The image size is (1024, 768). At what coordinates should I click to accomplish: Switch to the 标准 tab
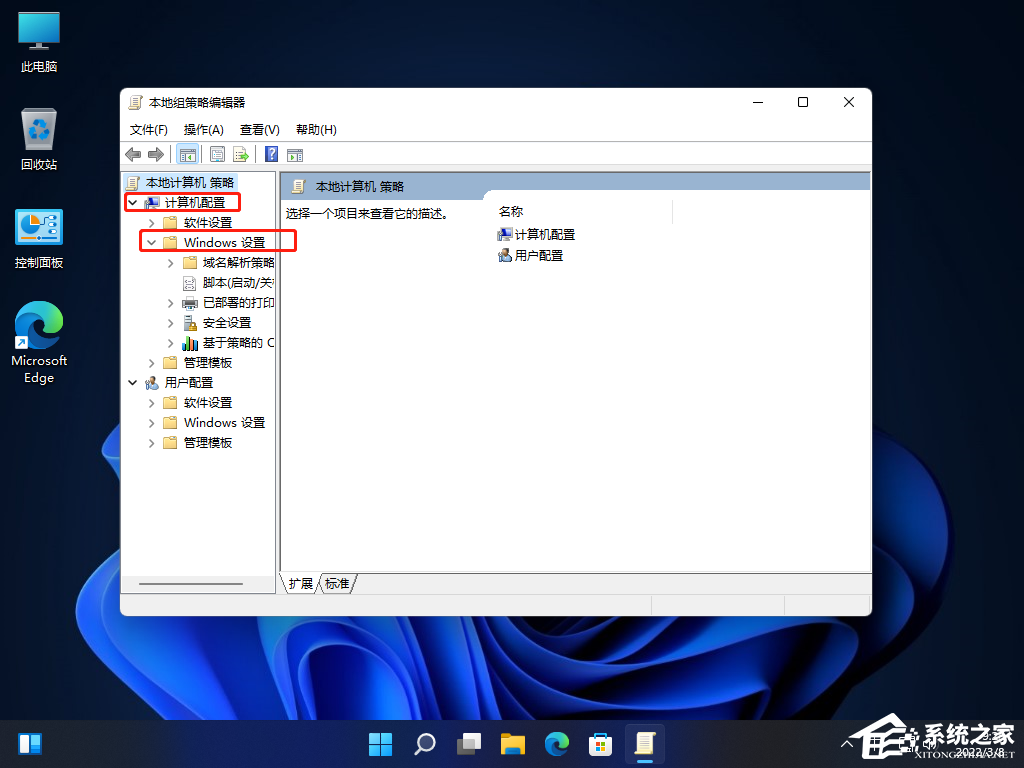338,584
